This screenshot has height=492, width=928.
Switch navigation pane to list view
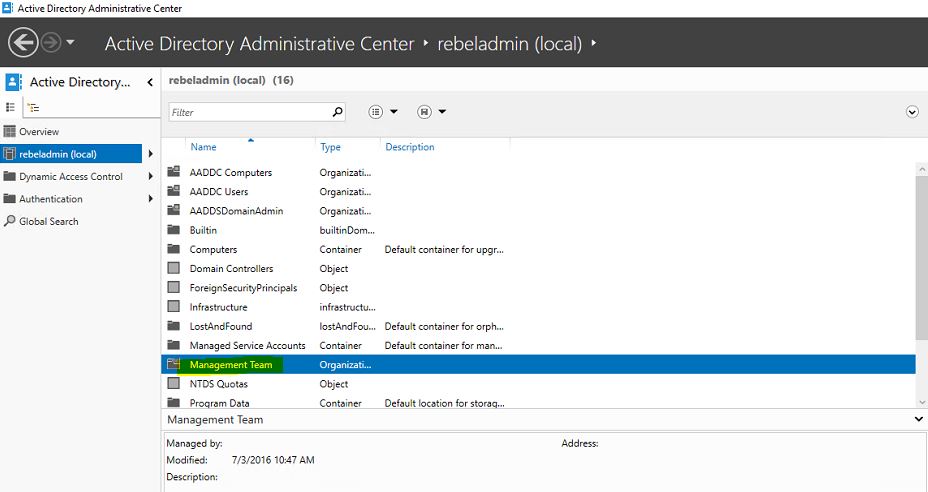(11, 107)
